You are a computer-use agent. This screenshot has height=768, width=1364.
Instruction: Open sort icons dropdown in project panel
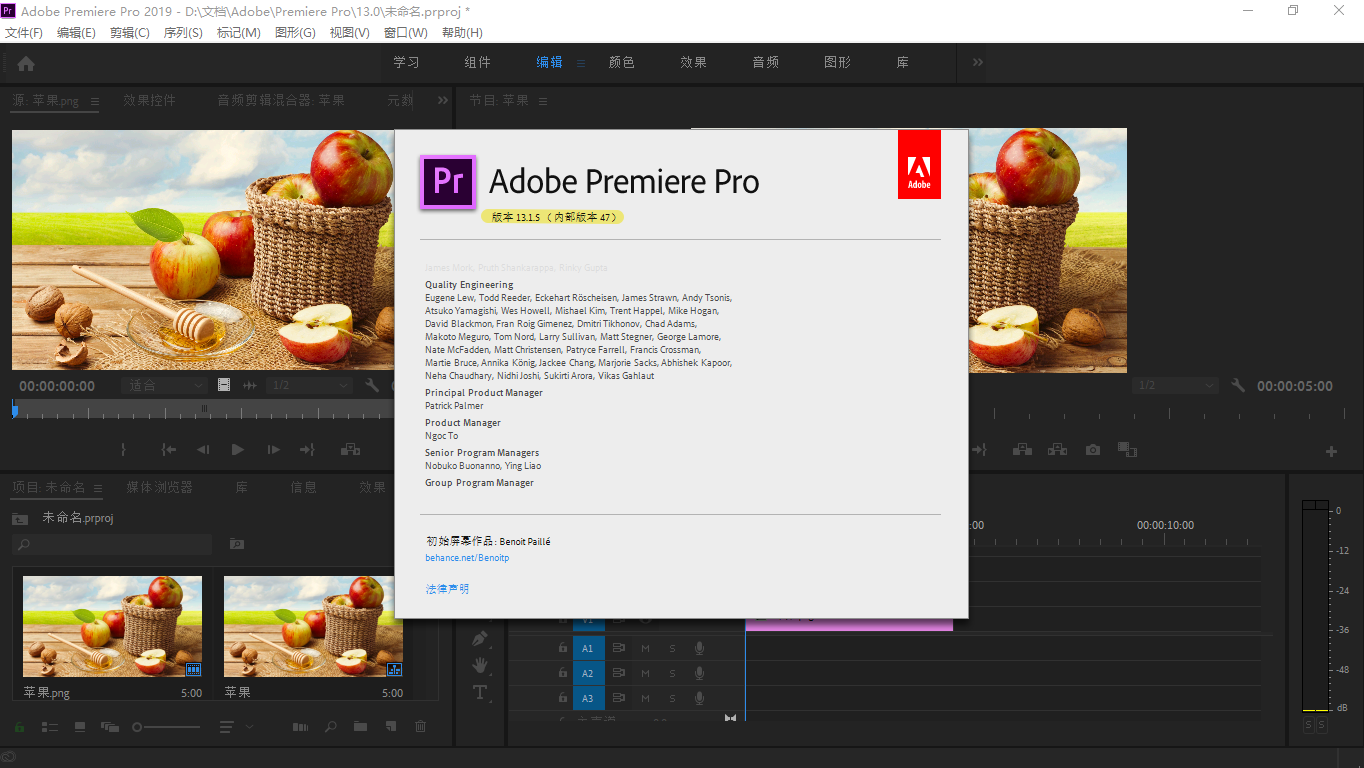(235, 726)
